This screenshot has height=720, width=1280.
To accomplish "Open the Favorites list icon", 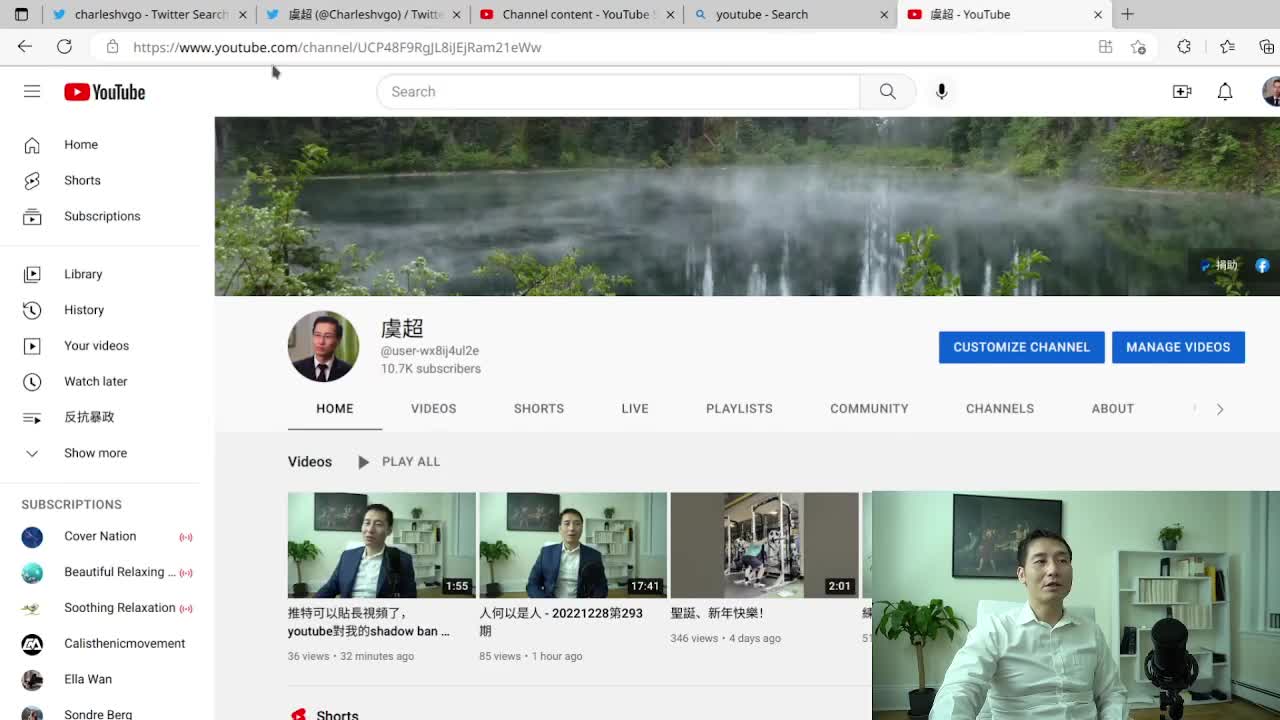I will pyautogui.click(x=1227, y=47).
